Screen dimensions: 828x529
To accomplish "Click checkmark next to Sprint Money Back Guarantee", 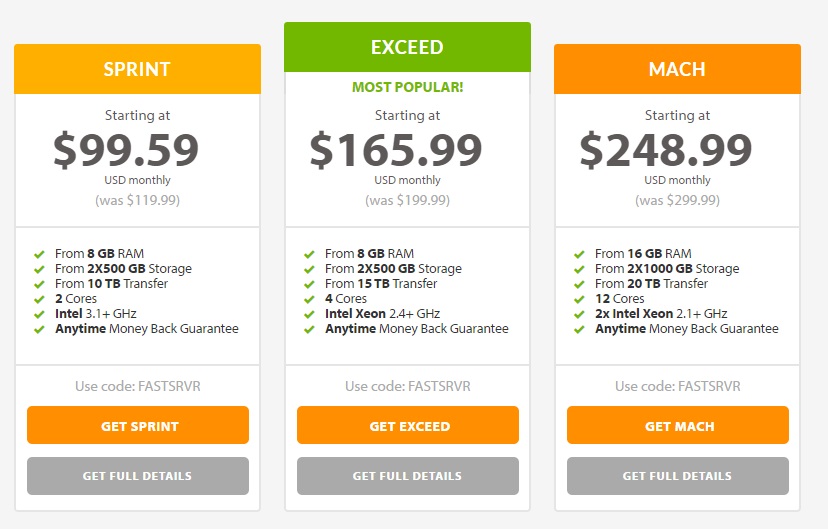I will [39, 329].
